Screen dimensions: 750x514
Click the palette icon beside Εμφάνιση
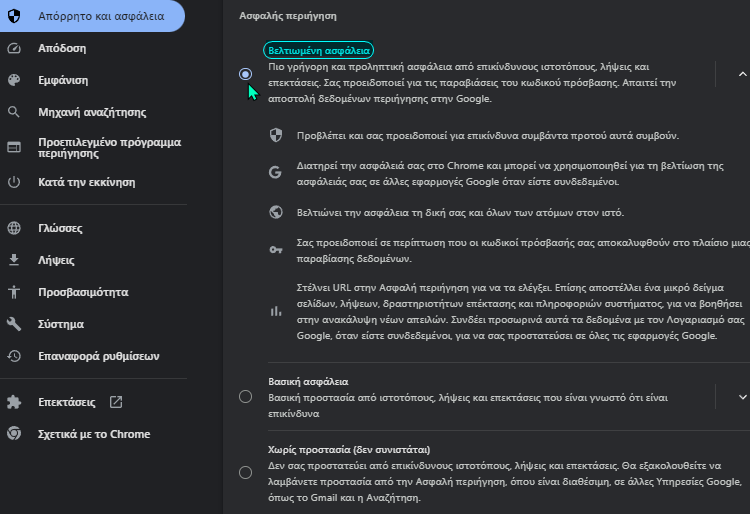pyautogui.click(x=14, y=80)
